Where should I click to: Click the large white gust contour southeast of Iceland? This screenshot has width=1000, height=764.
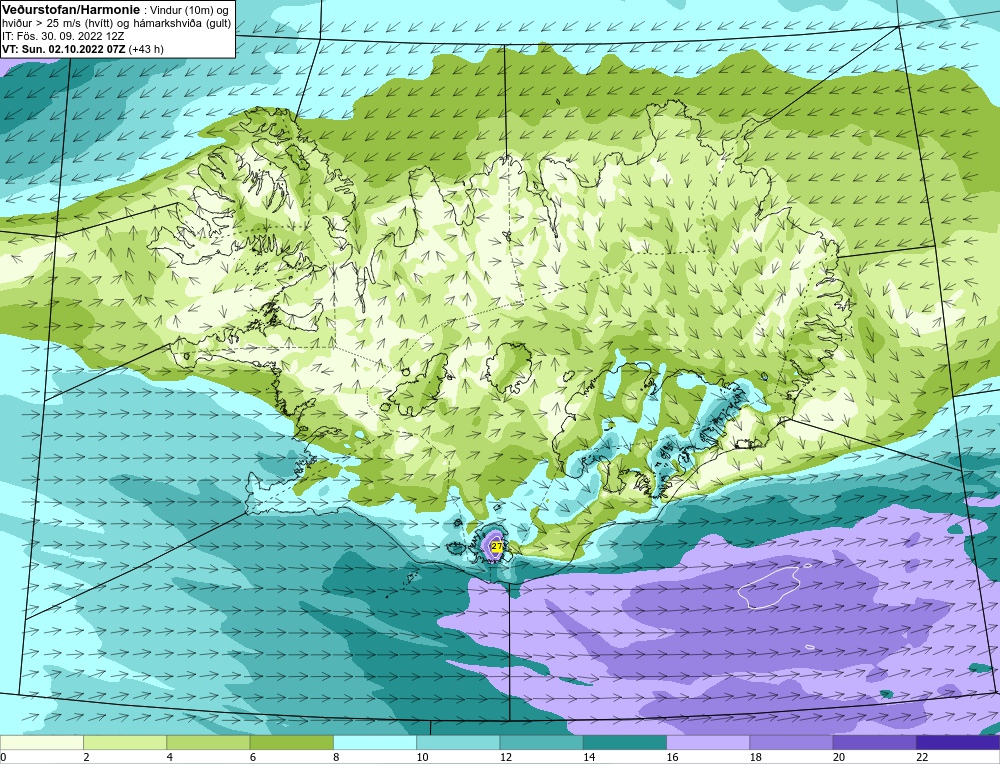point(769,587)
